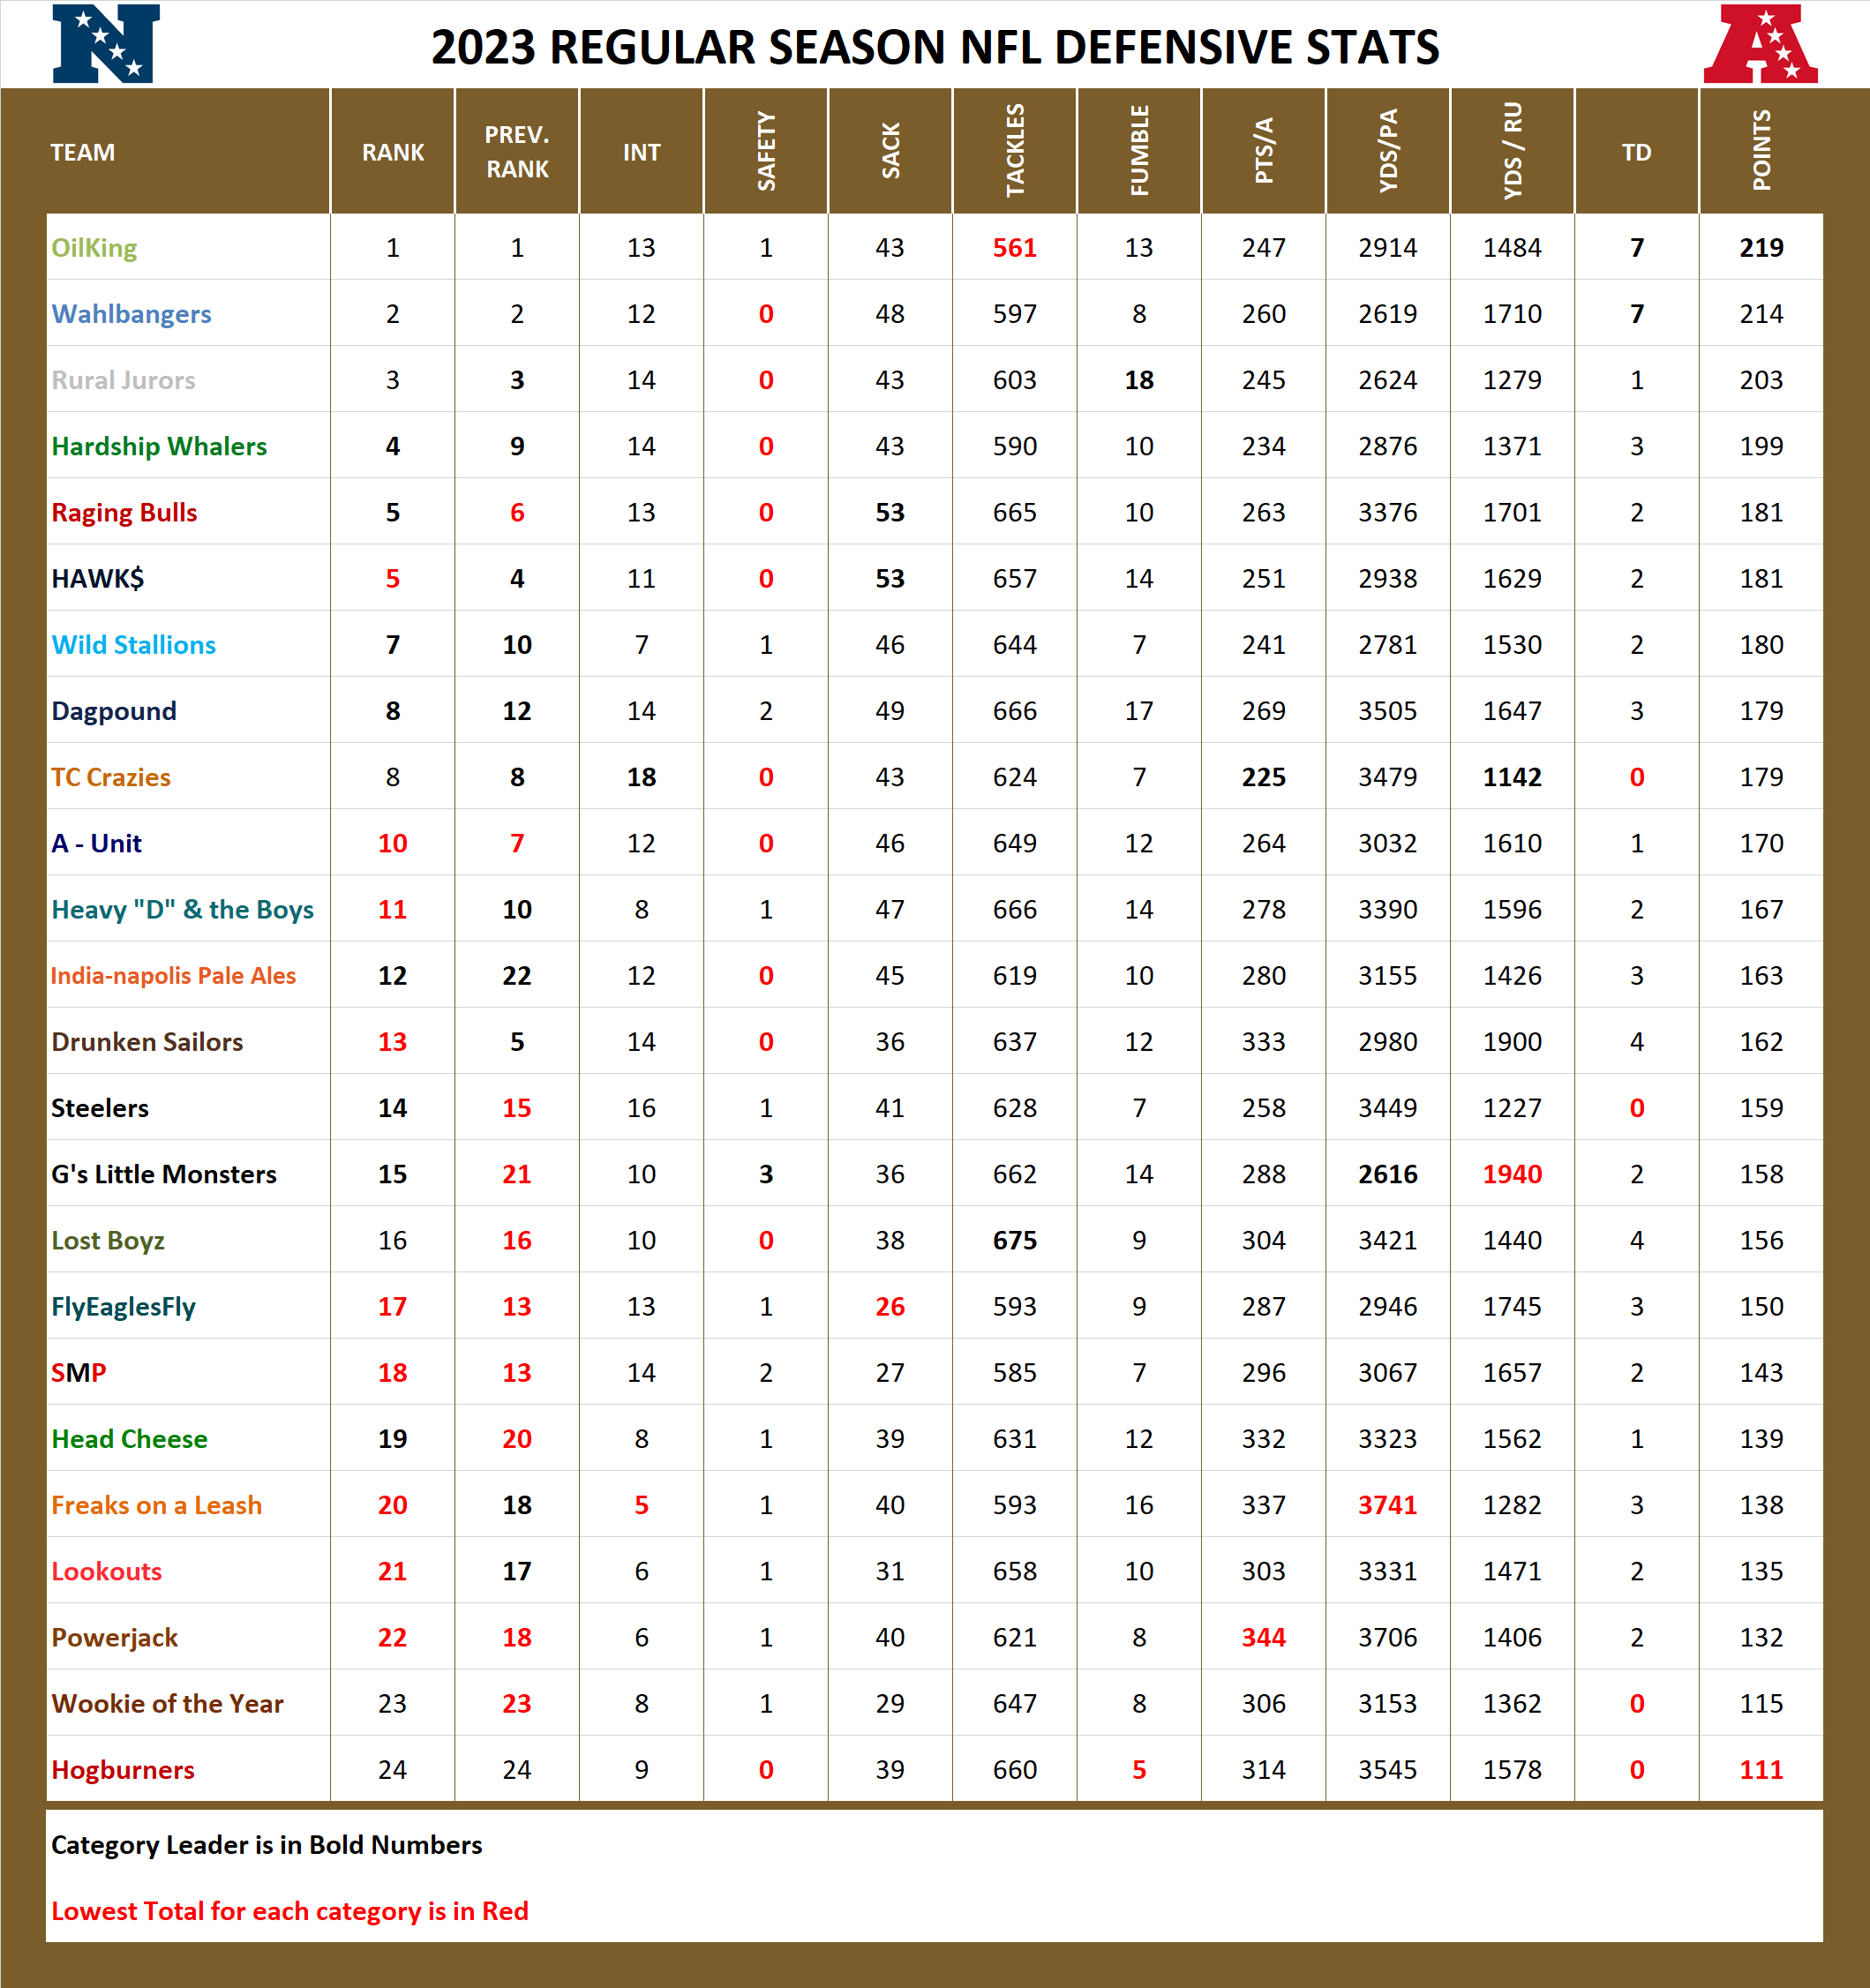Select the INT column header
The width and height of the screenshot is (1870, 1988).
tap(641, 152)
